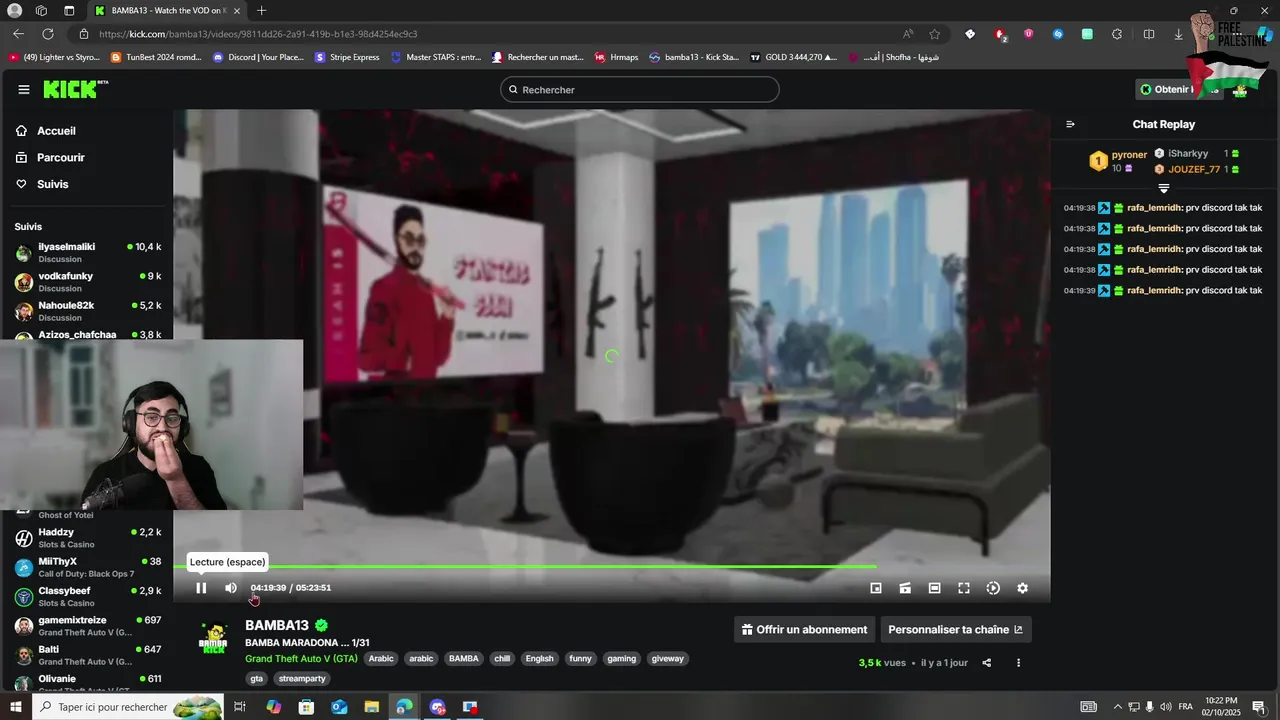Open gamemixtreize channel in followed list

[87, 626]
